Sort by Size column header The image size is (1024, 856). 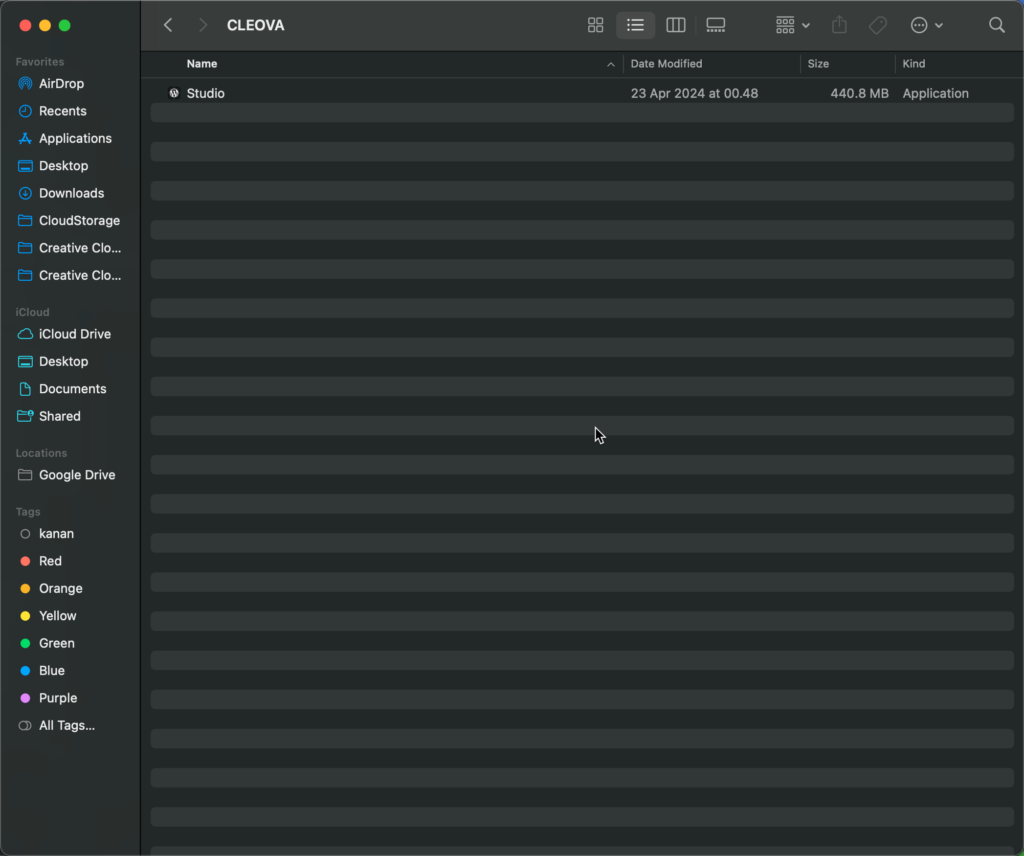tap(818, 64)
